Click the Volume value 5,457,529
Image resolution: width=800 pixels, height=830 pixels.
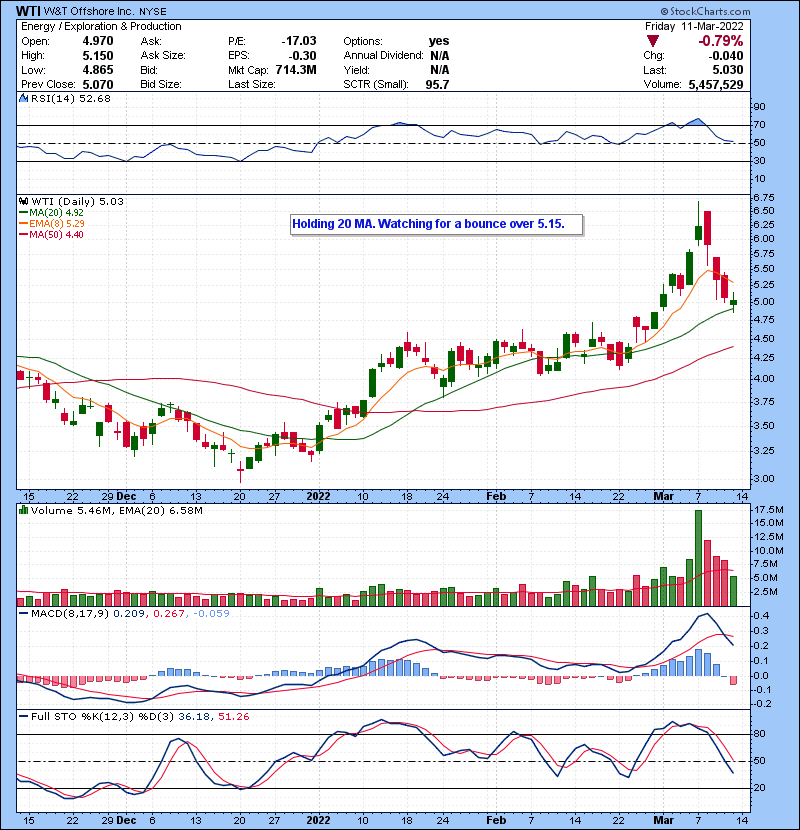[x=716, y=84]
